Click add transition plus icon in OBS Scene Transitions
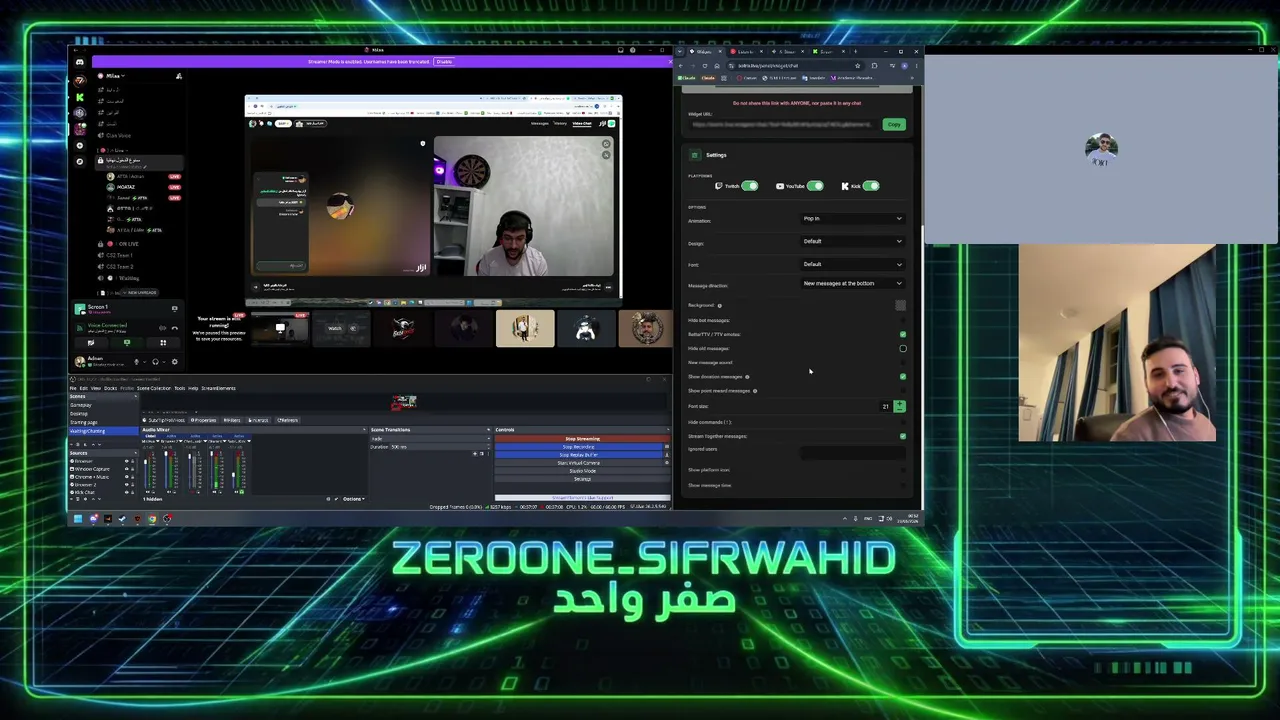The width and height of the screenshot is (1280, 720). (x=475, y=454)
